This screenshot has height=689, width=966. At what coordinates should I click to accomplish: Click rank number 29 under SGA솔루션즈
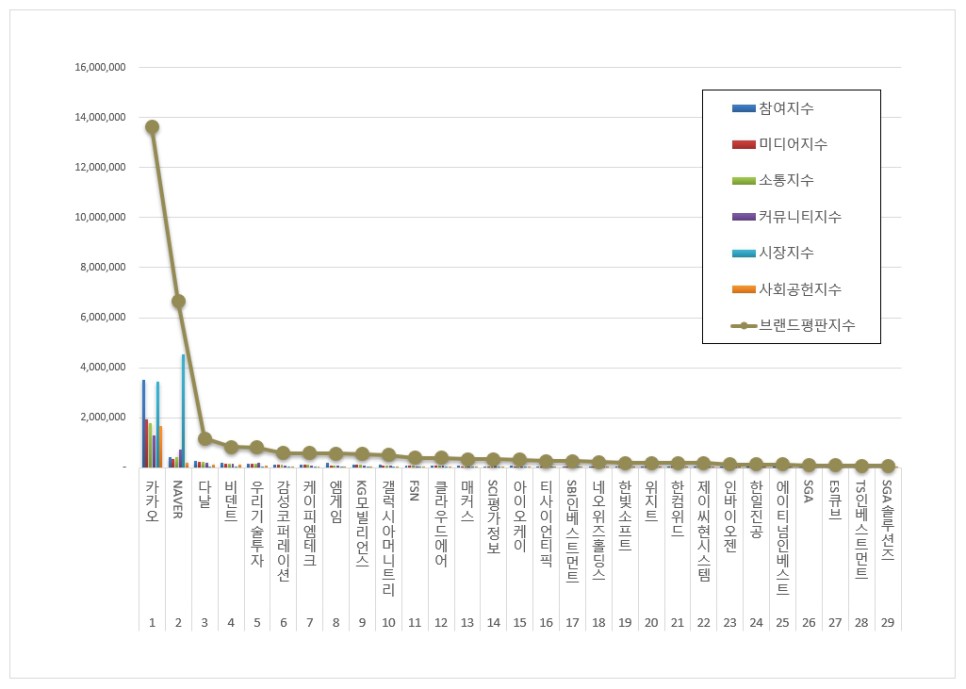click(x=887, y=622)
